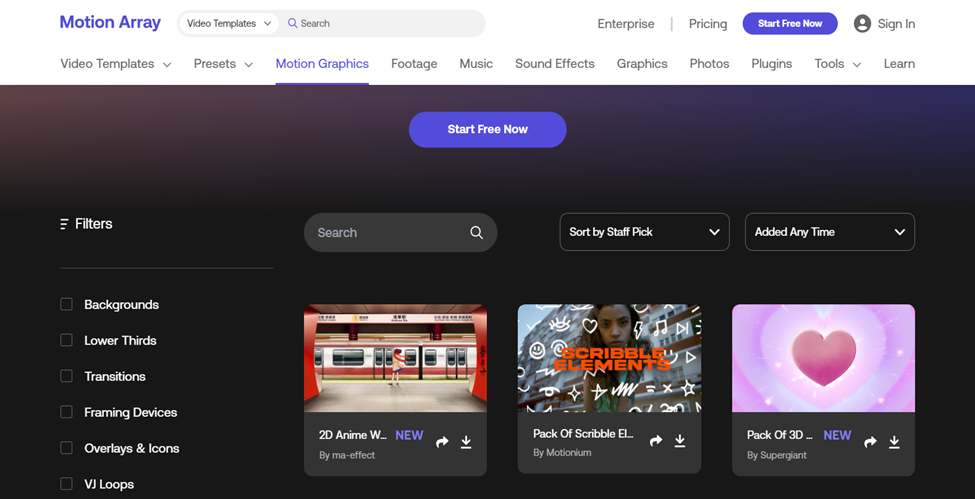
Task: Click share icon on 2D Anime card
Action: click(x=442, y=442)
